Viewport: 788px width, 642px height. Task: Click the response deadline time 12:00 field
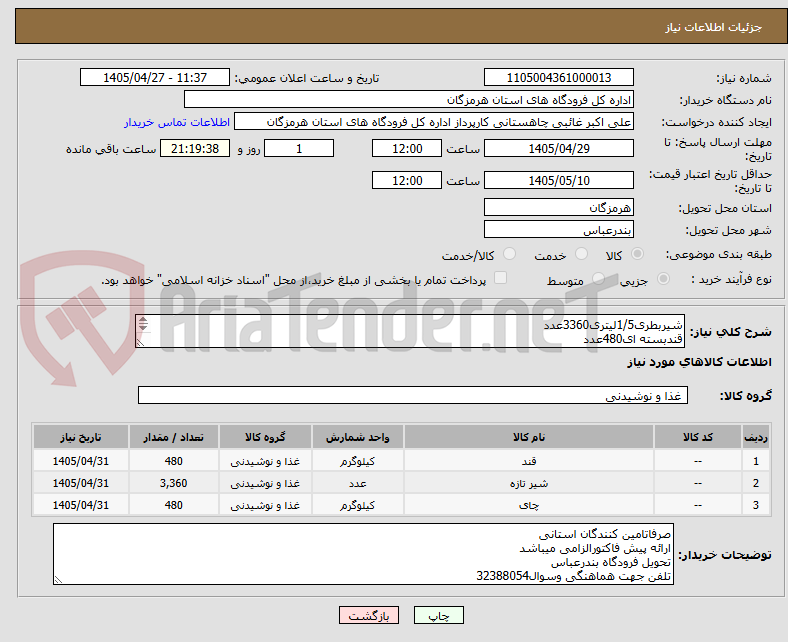click(407, 148)
